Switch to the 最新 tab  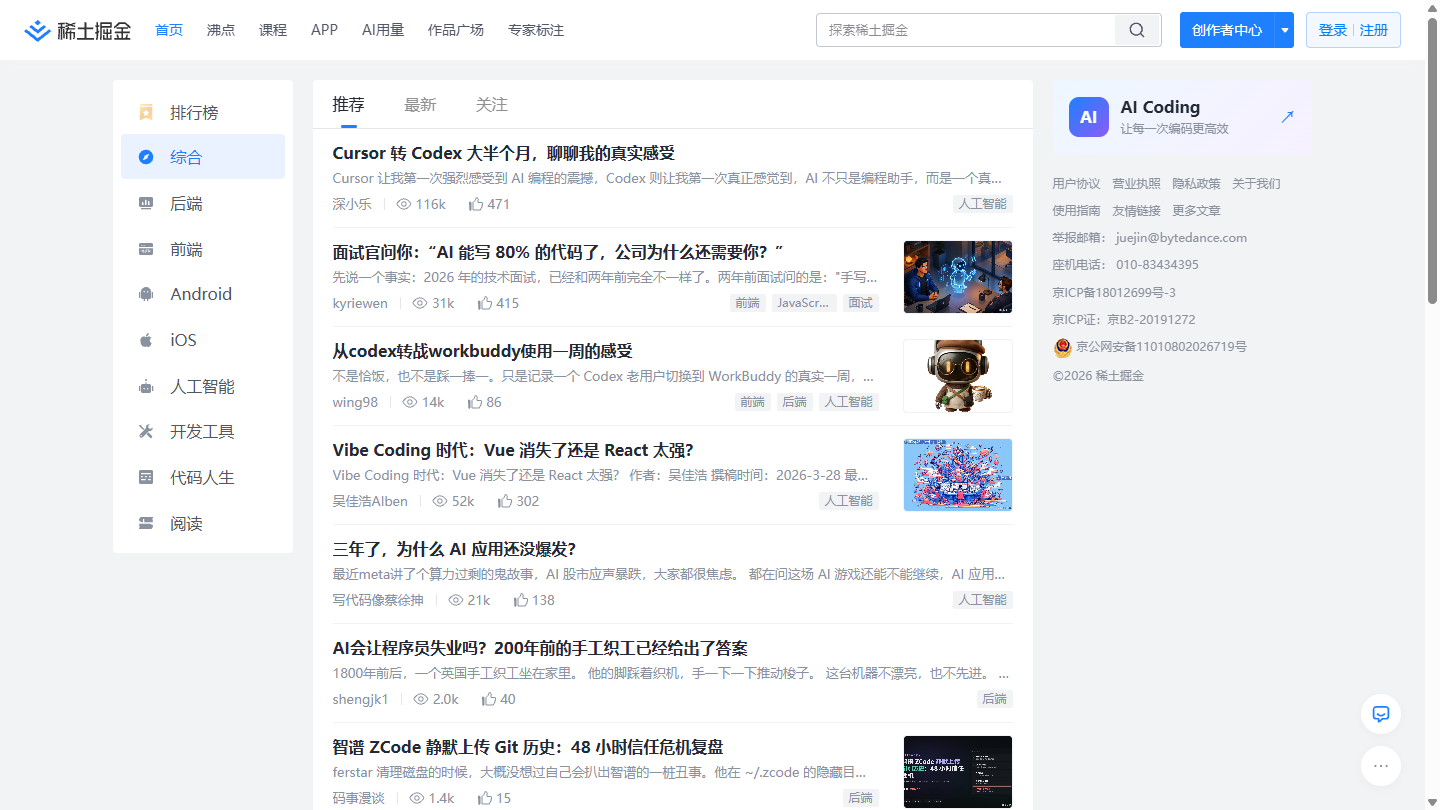420,104
